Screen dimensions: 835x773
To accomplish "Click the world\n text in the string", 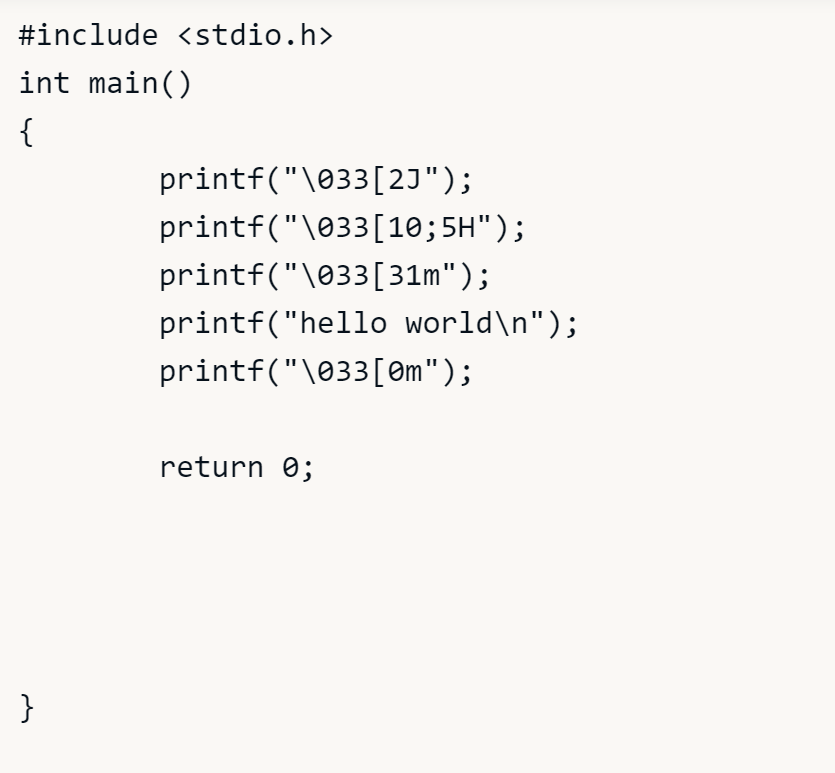I will [x=474, y=323].
